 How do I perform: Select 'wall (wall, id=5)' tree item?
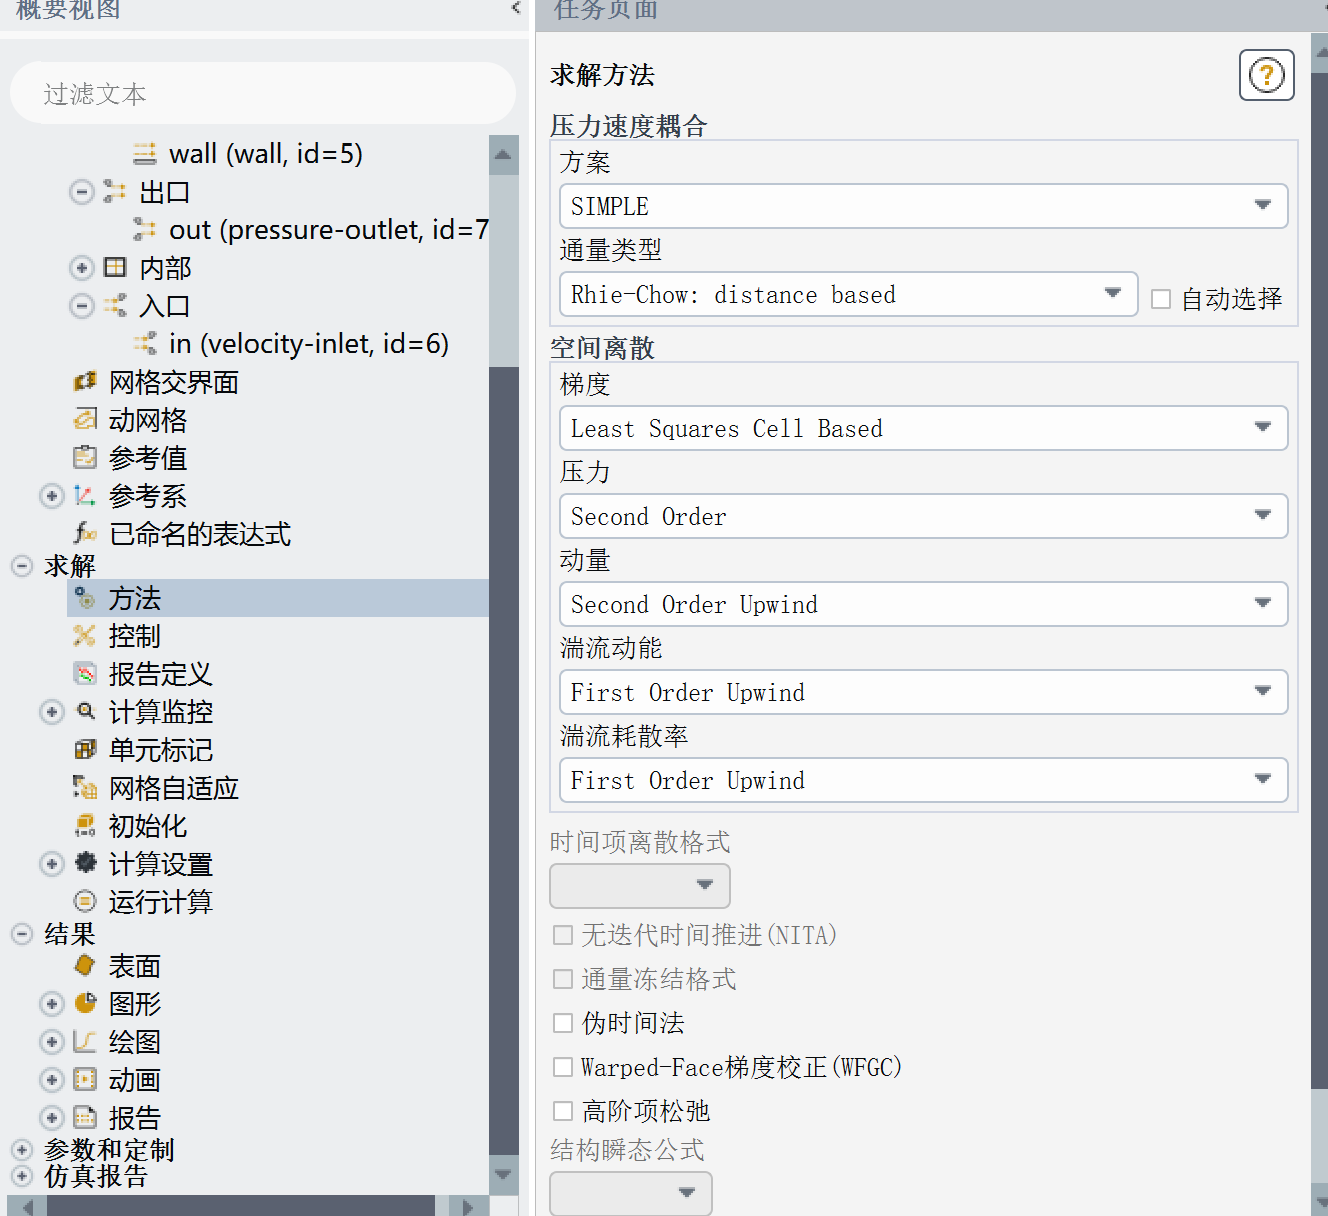(266, 153)
